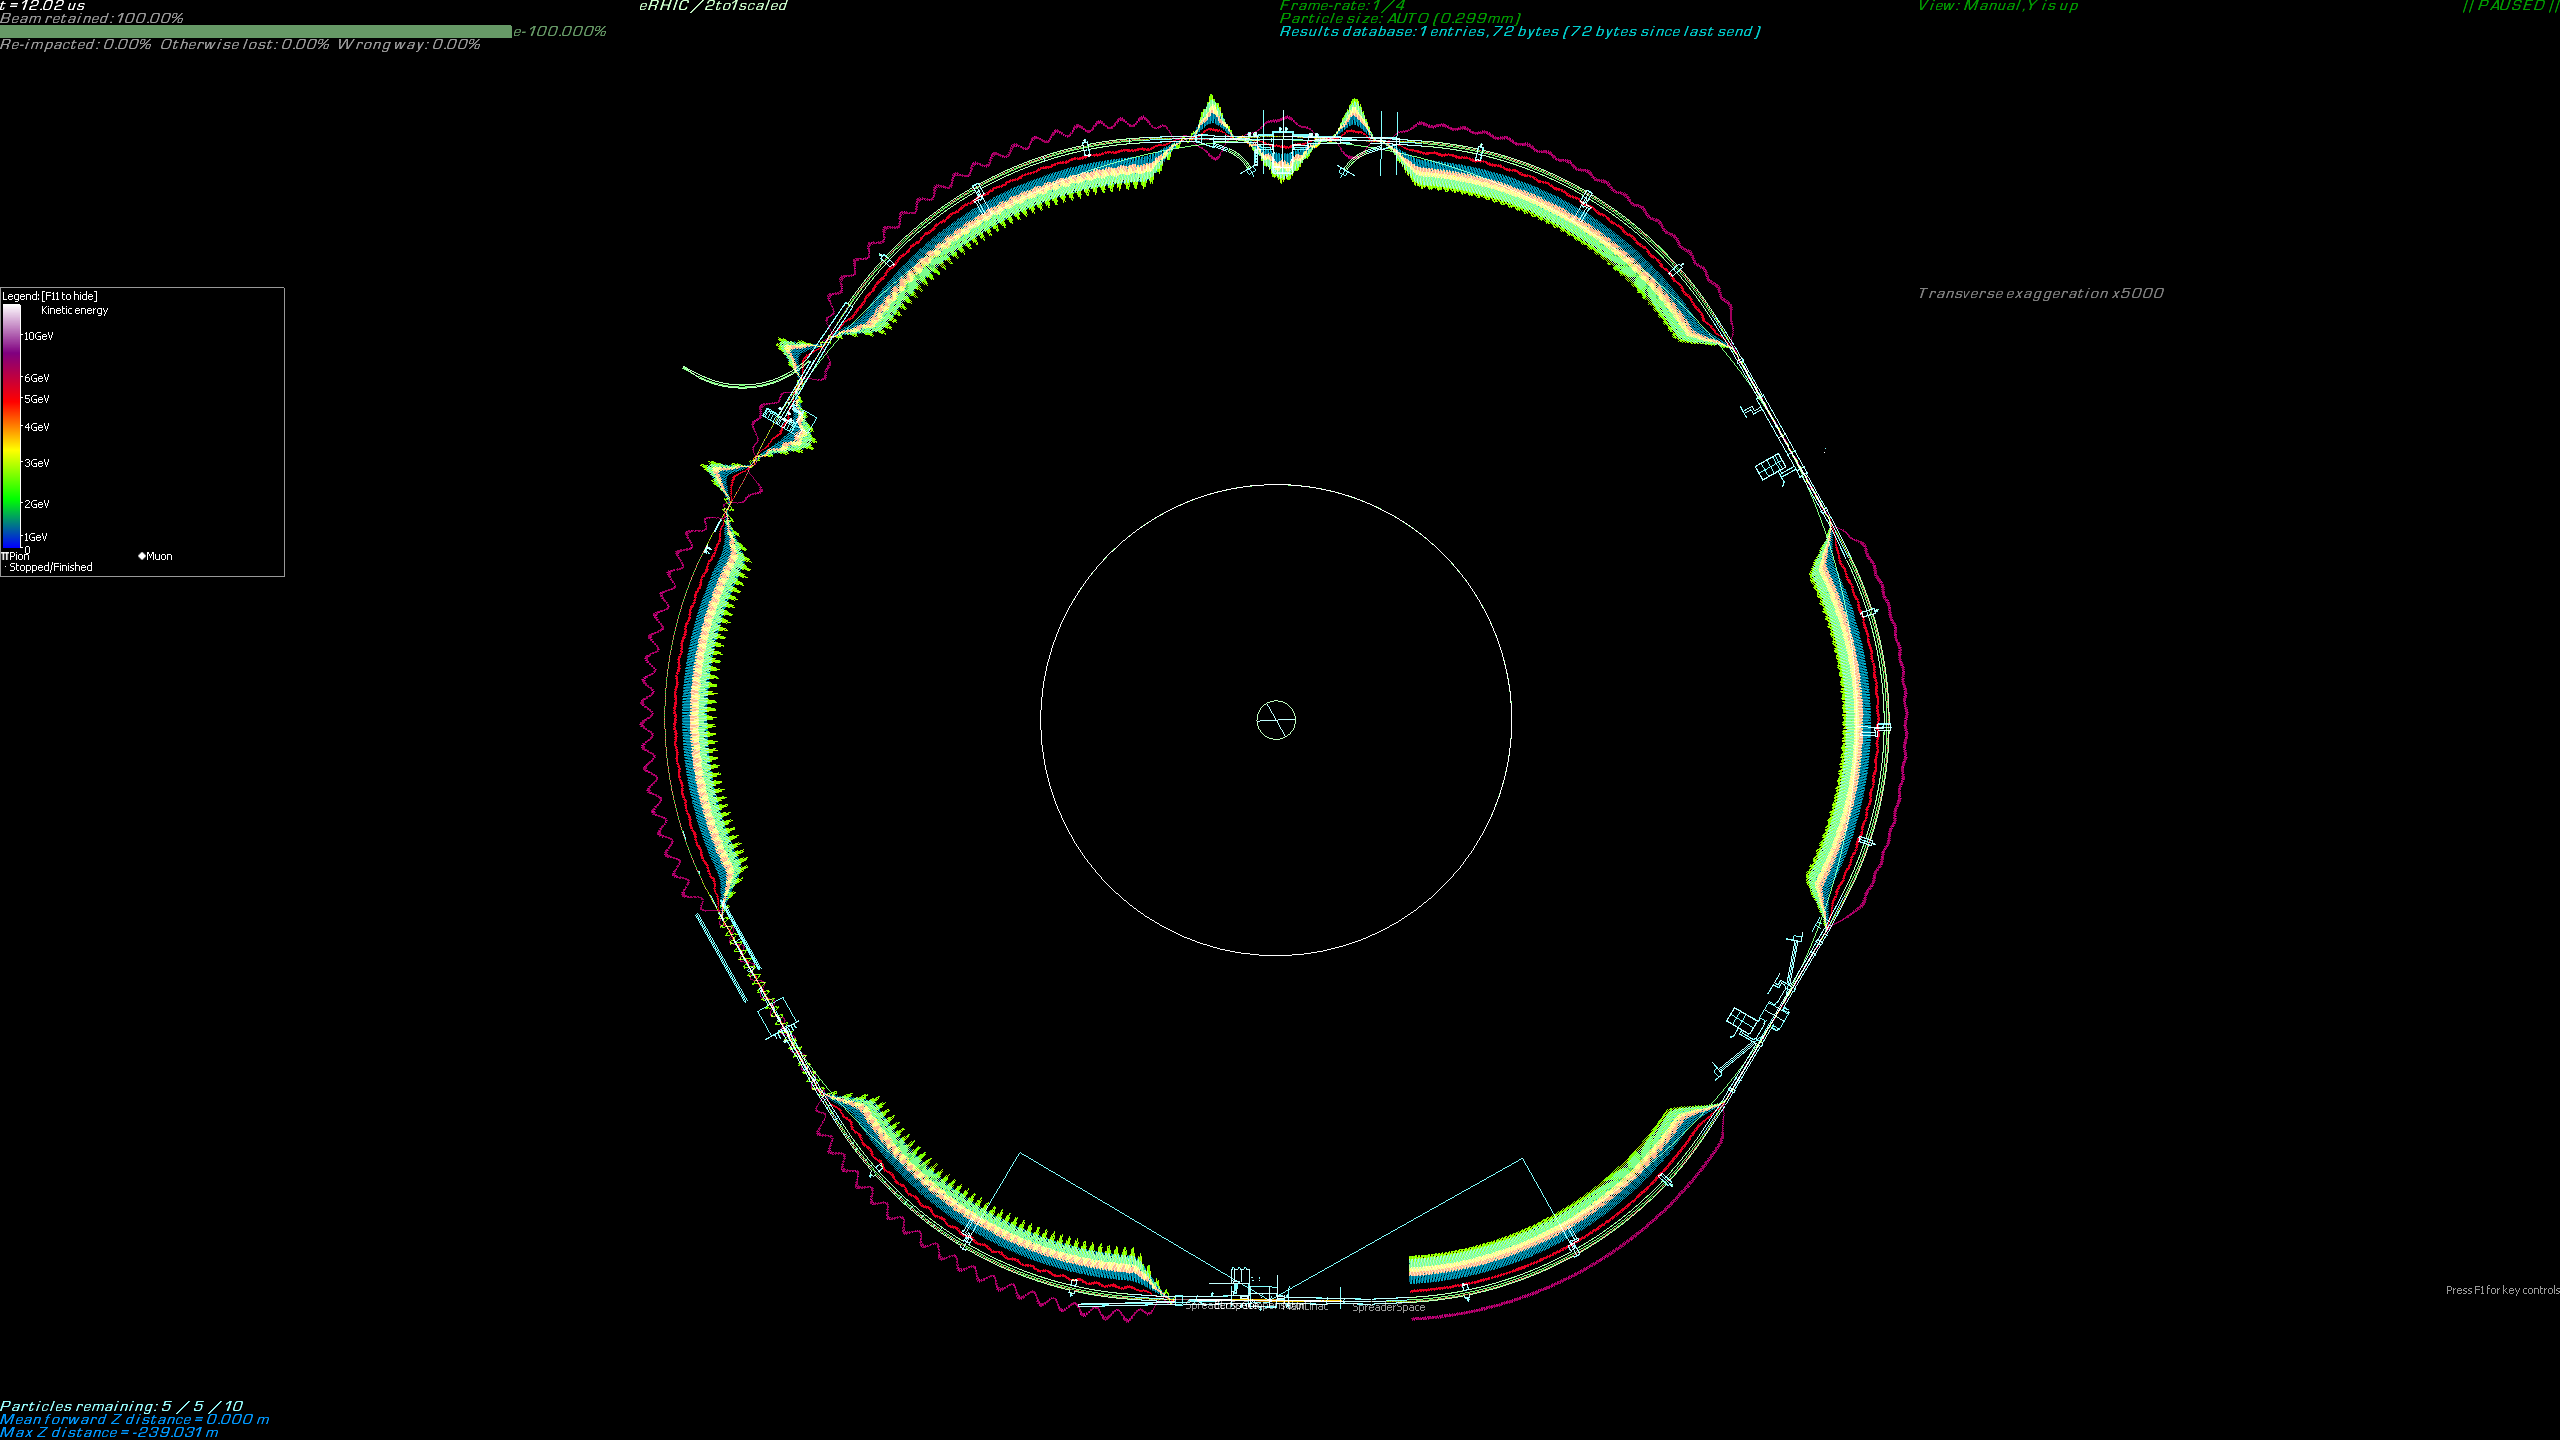This screenshot has width=2560, height=1440.
Task: Click the Max Z distance readout
Action: click(109, 1432)
